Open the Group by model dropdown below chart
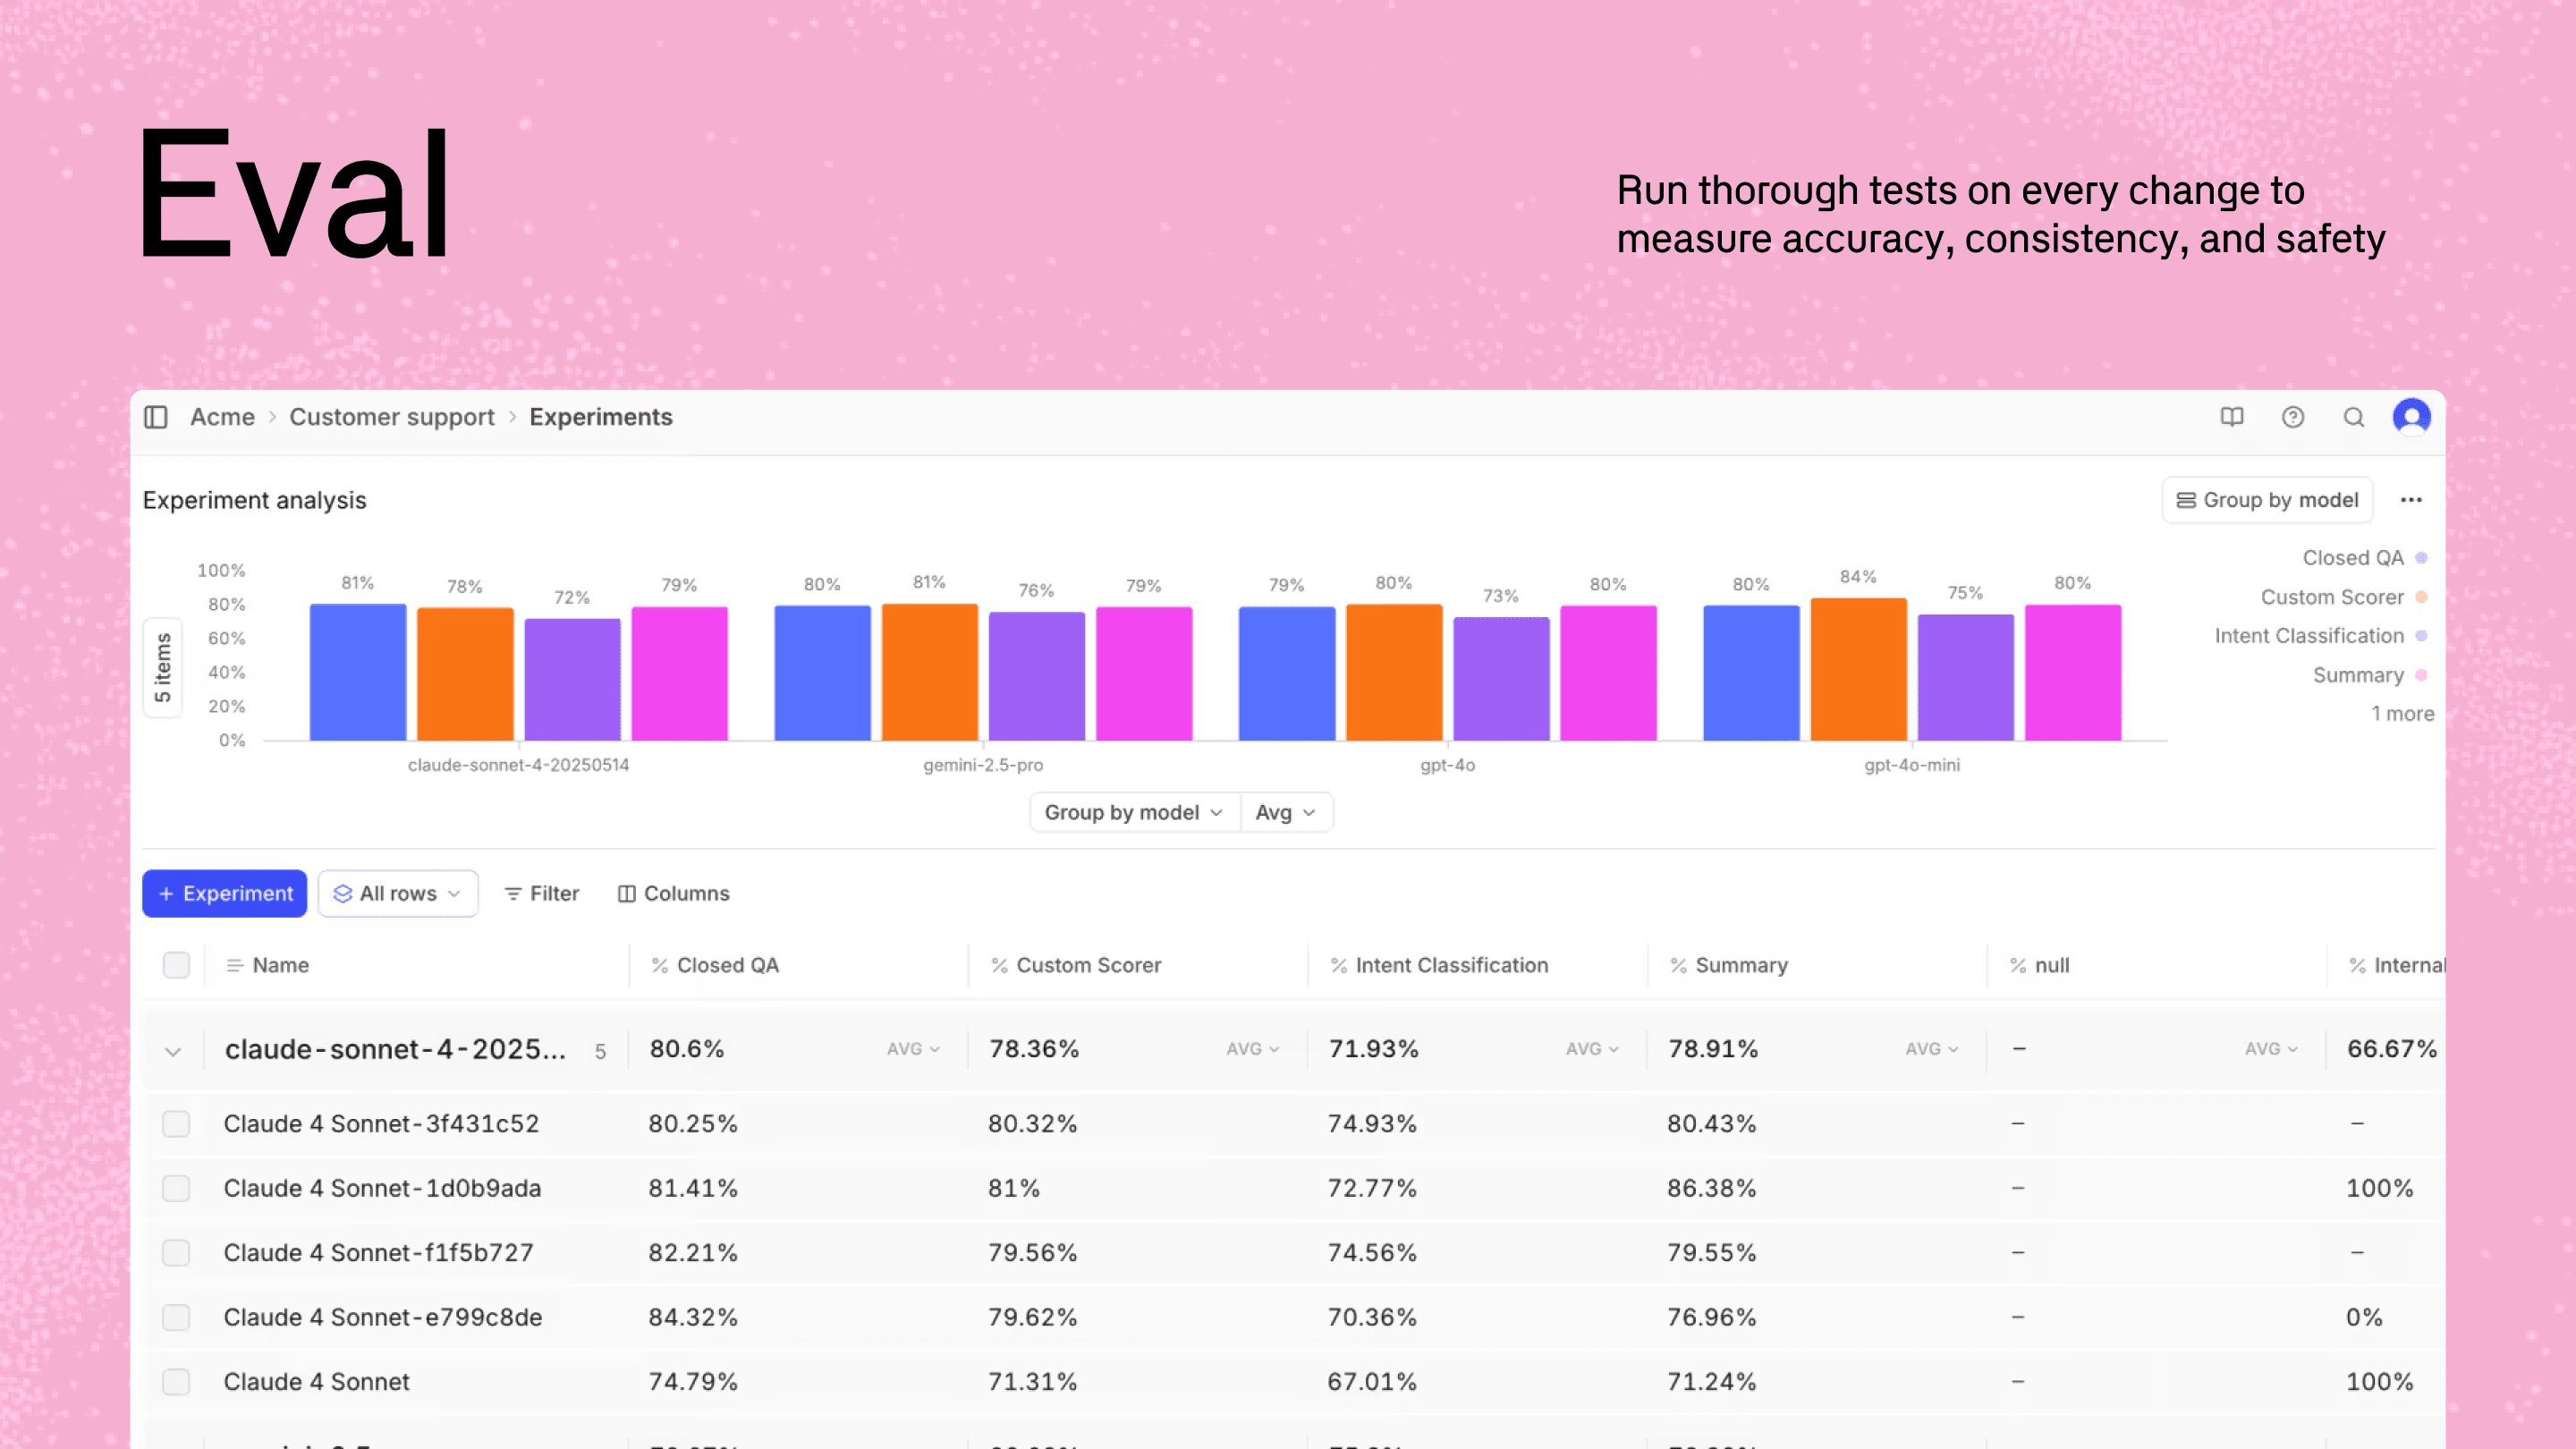The height and width of the screenshot is (1449, 2576). click(1133, 812)
